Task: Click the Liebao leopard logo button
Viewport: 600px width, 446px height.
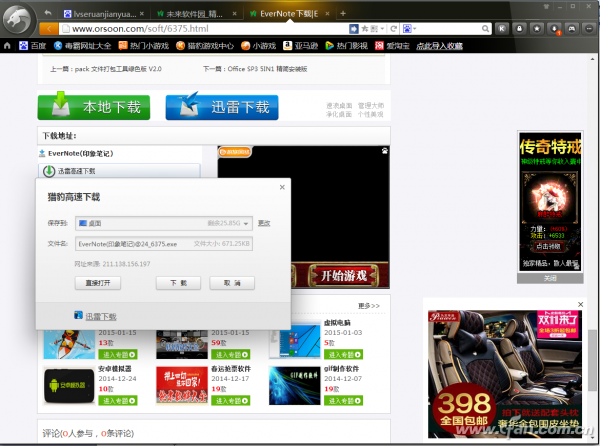Action: coord(18,20)
